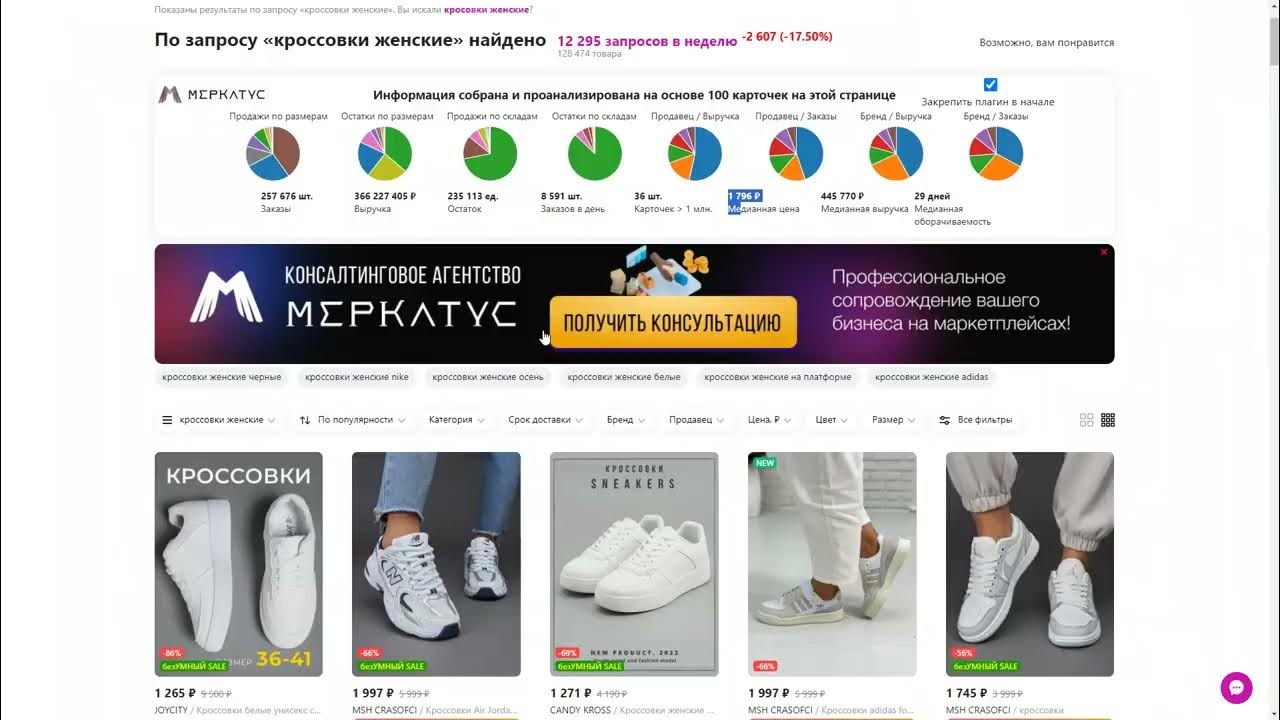
Task: Switch to the small grid view icon
Action: pyautogui.click(x=1108, y=420)
